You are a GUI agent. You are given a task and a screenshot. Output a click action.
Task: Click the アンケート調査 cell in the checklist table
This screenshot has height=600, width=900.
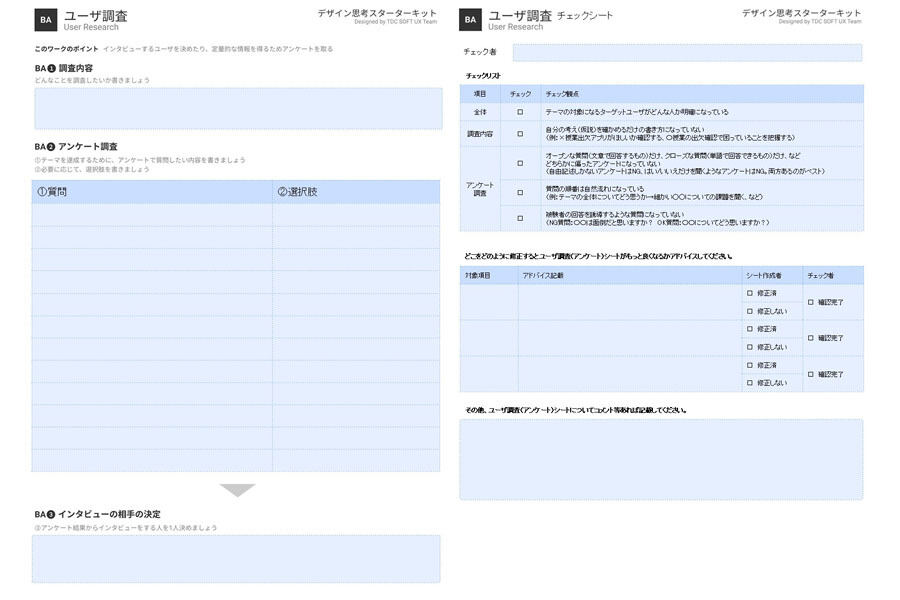pos(480,189)
